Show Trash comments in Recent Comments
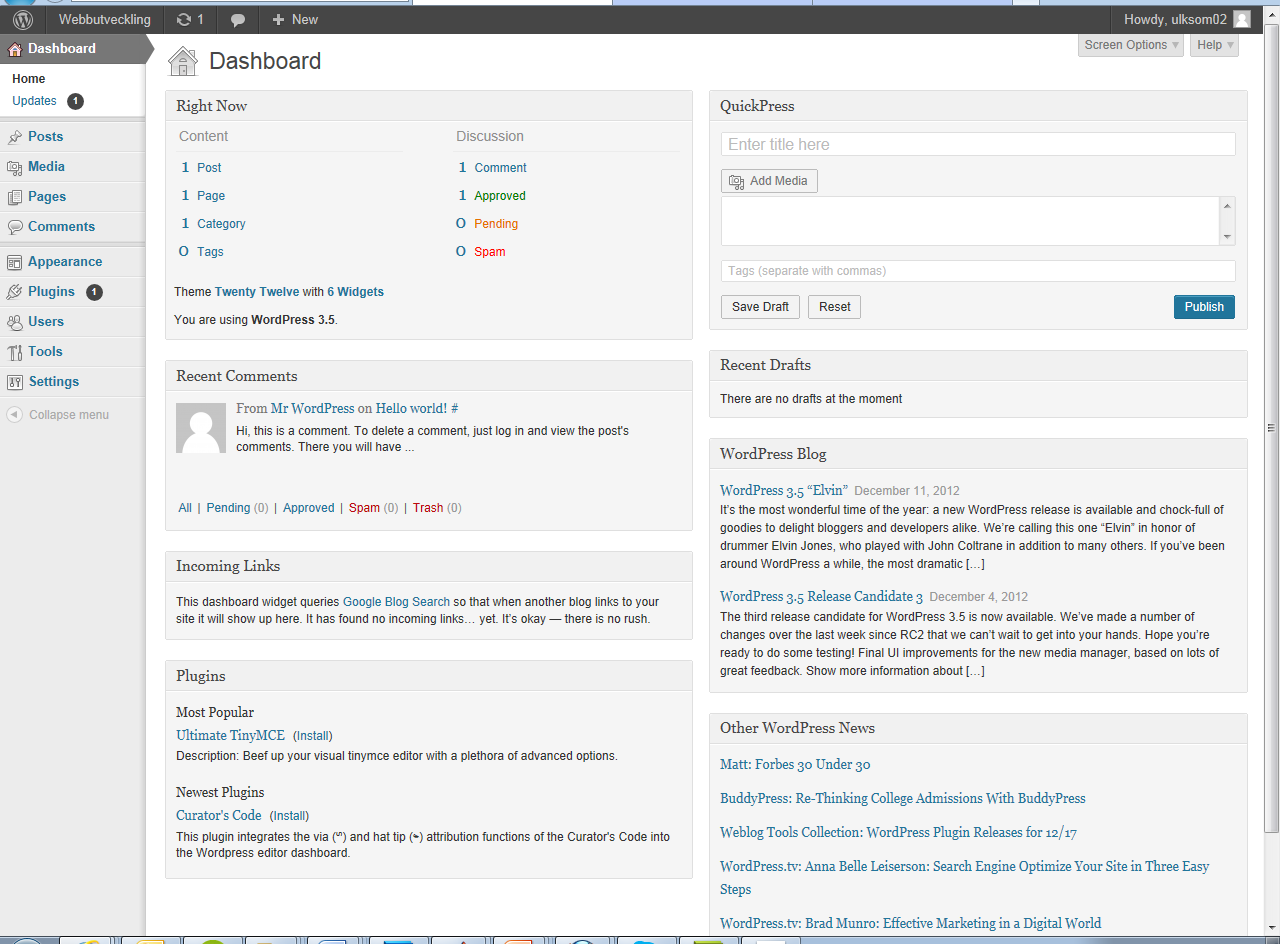The width and height of the screenshot is (1280, 944). tap(428, 508)
